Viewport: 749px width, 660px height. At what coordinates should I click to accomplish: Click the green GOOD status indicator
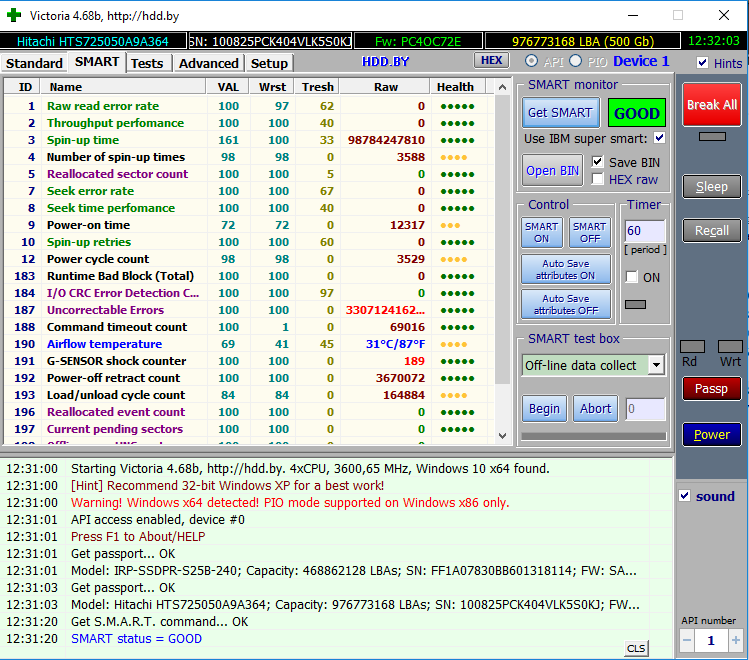(637, 113)
